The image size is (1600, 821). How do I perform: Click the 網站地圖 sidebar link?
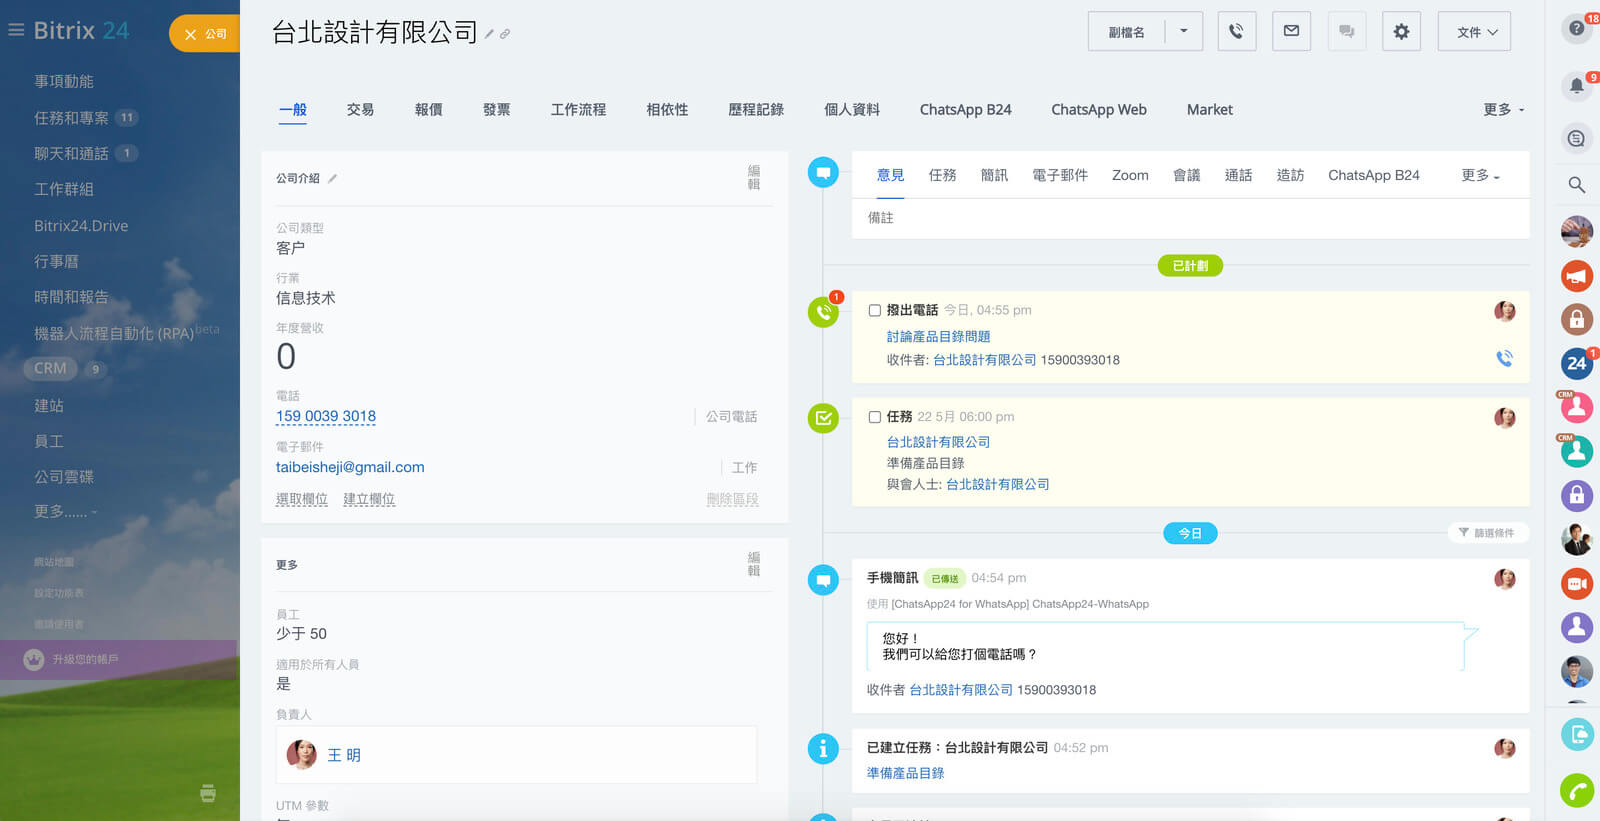click(x=54, y=562)
